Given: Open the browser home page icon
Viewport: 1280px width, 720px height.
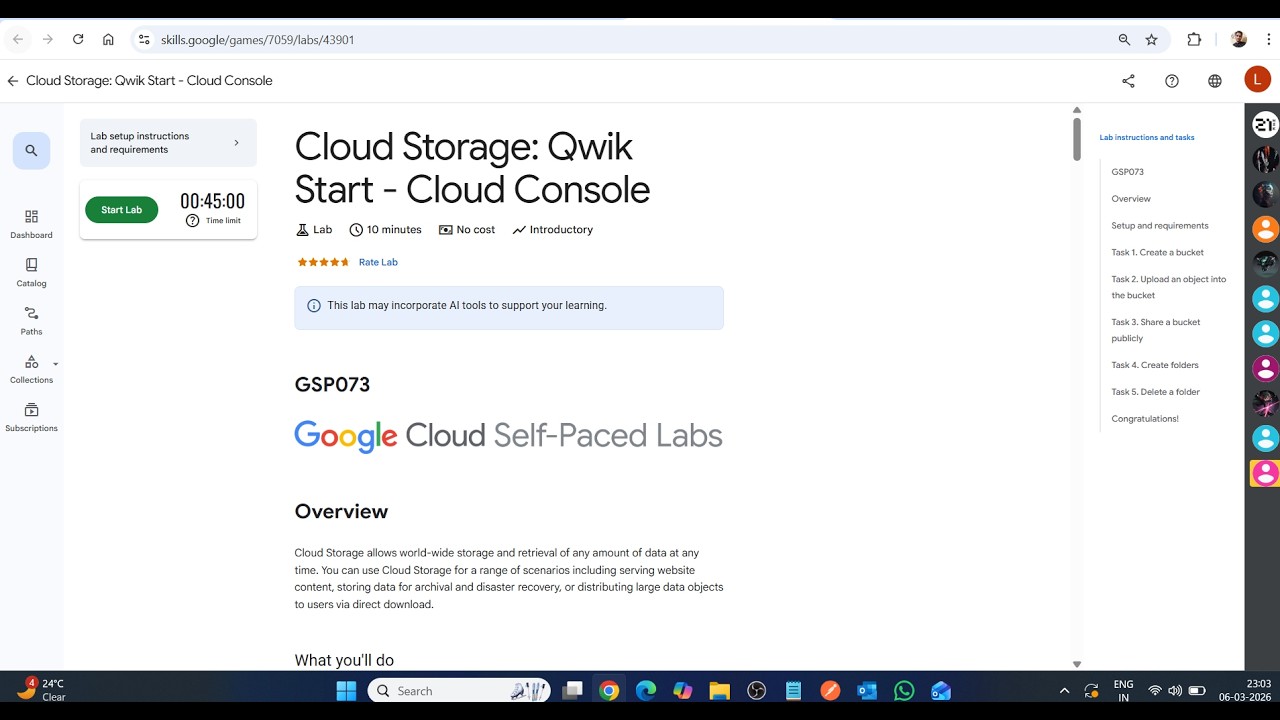Looking at the screenshot, I should (108, 40).
